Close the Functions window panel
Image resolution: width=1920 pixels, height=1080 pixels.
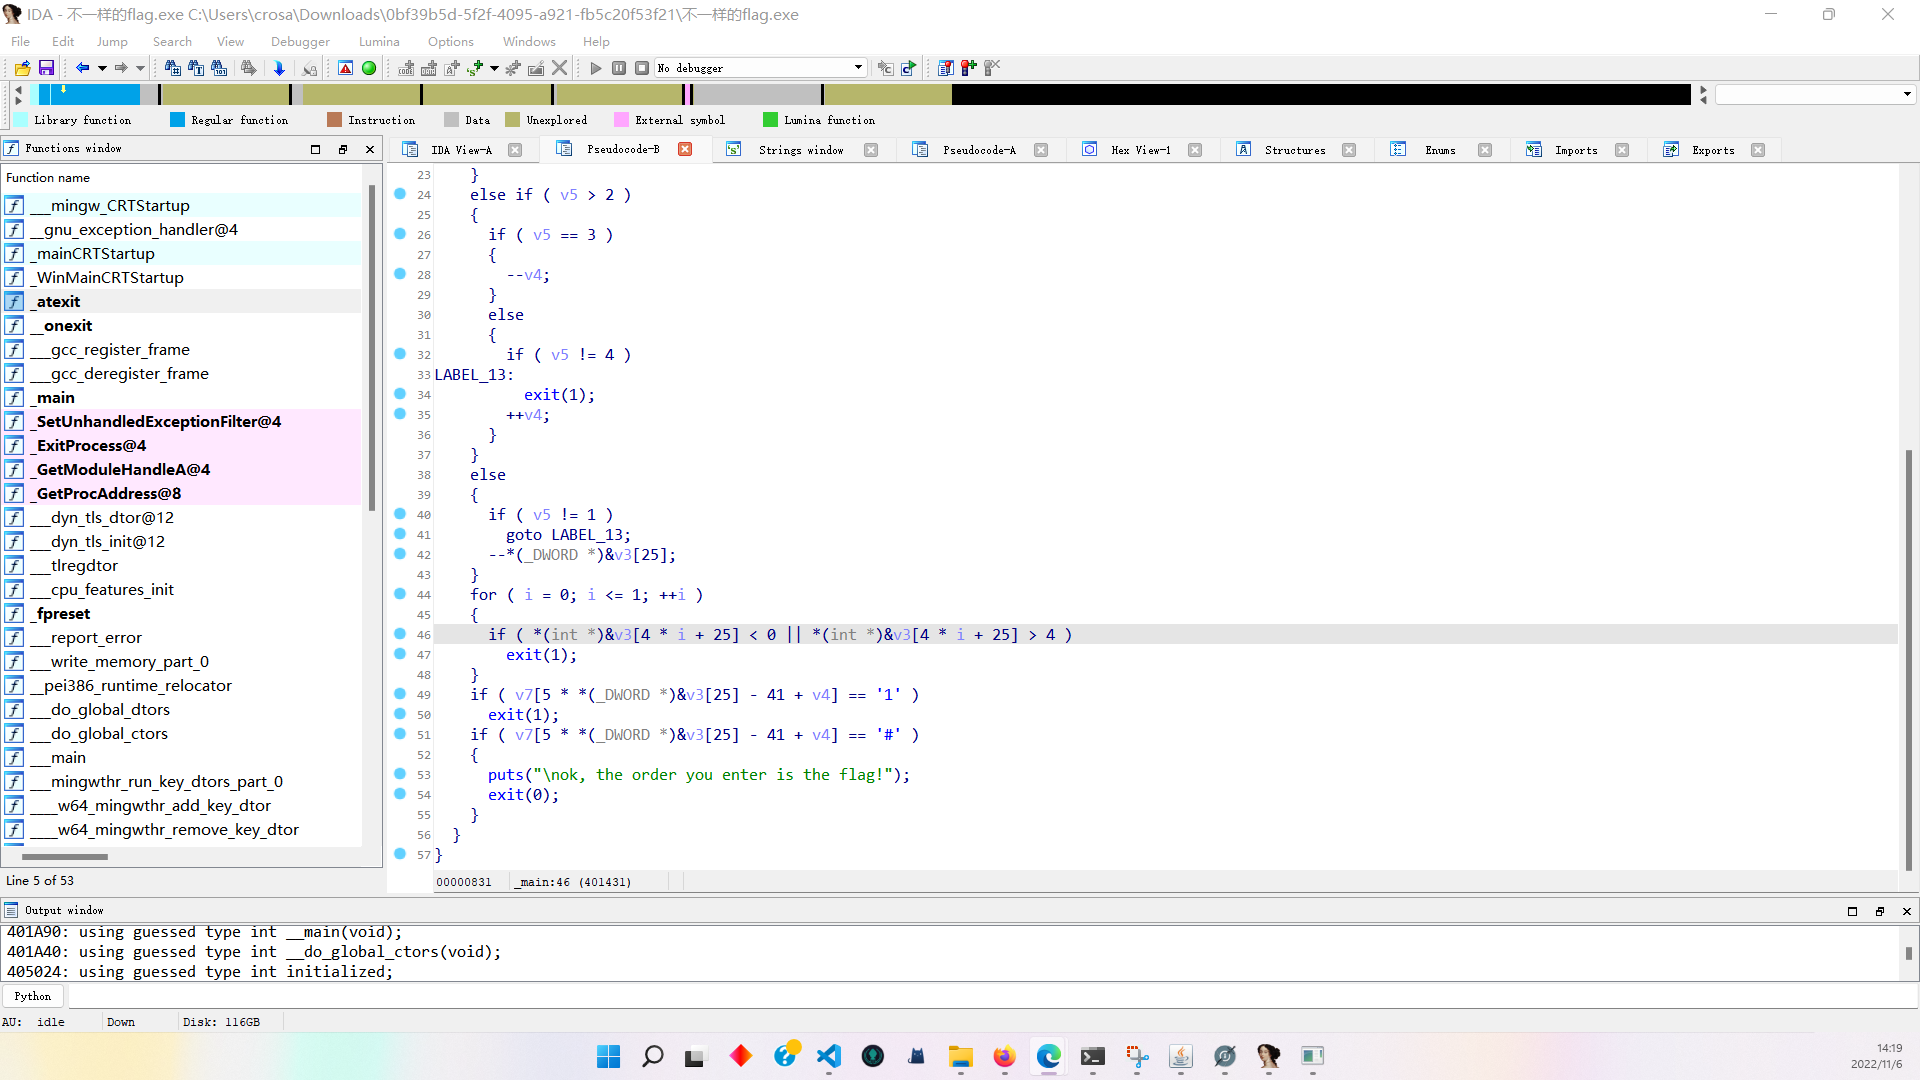[370, 149]
